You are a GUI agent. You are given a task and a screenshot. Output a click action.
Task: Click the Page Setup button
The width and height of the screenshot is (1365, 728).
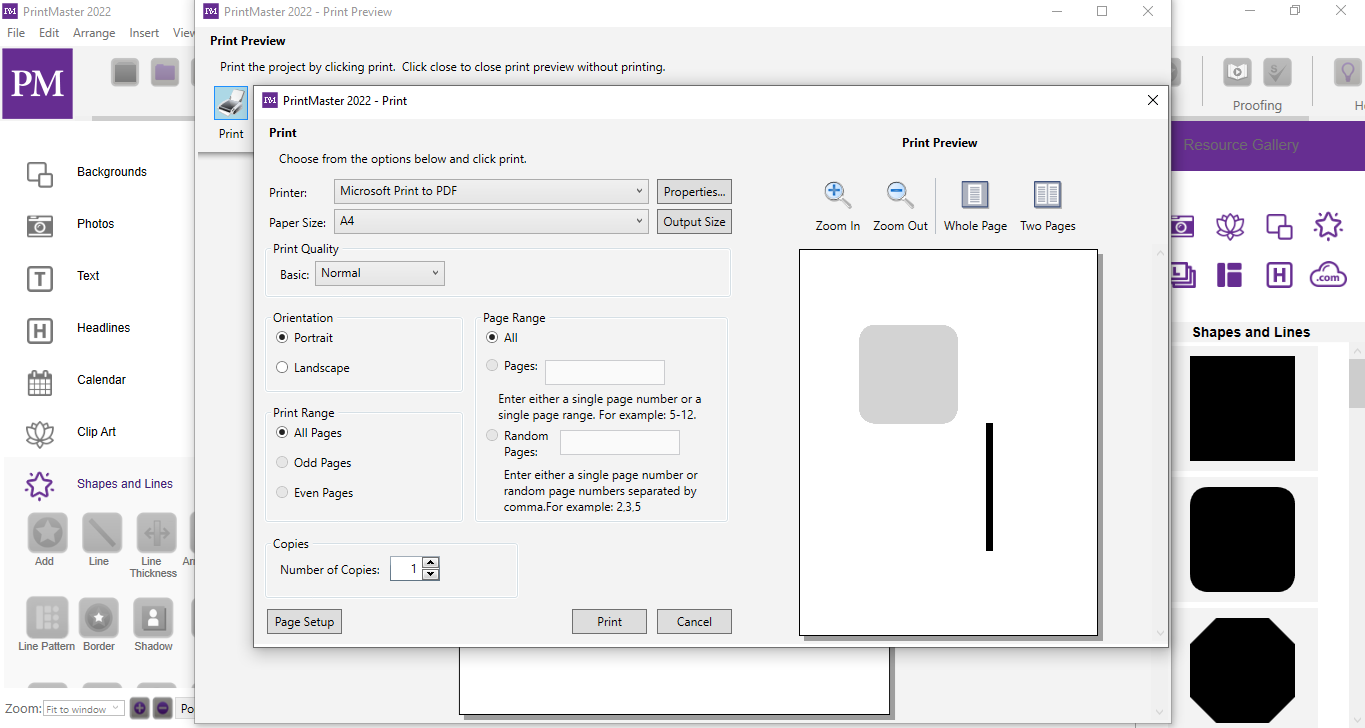tap(304, 622)
